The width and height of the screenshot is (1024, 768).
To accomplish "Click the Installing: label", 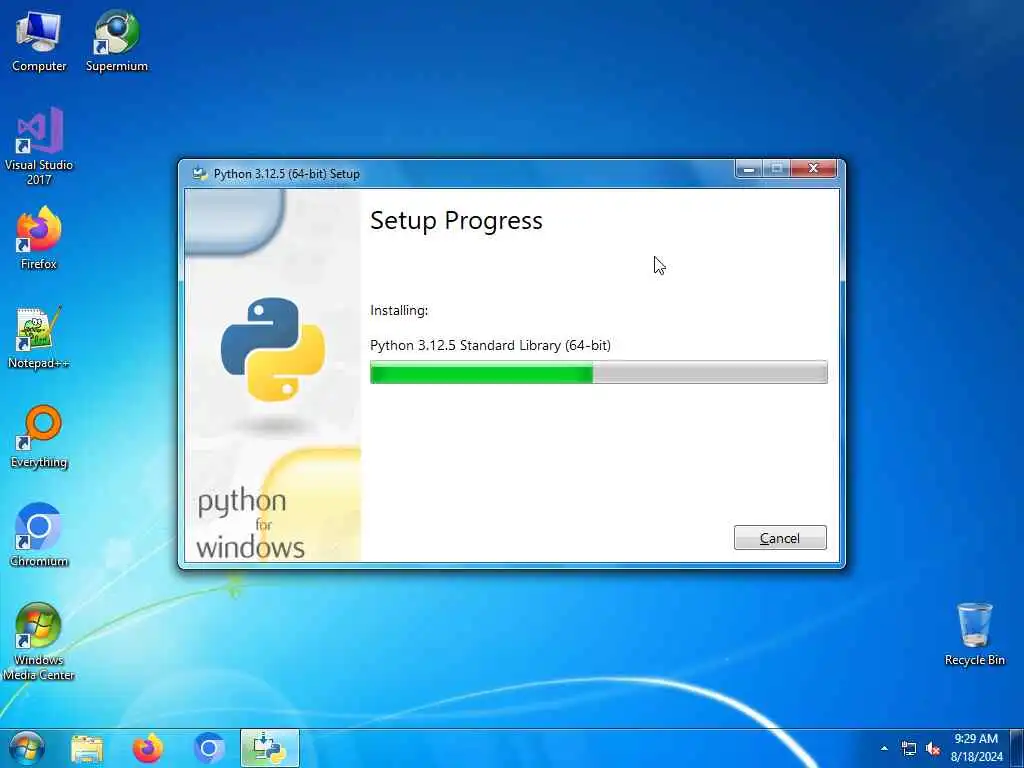I will click(399, 310).
